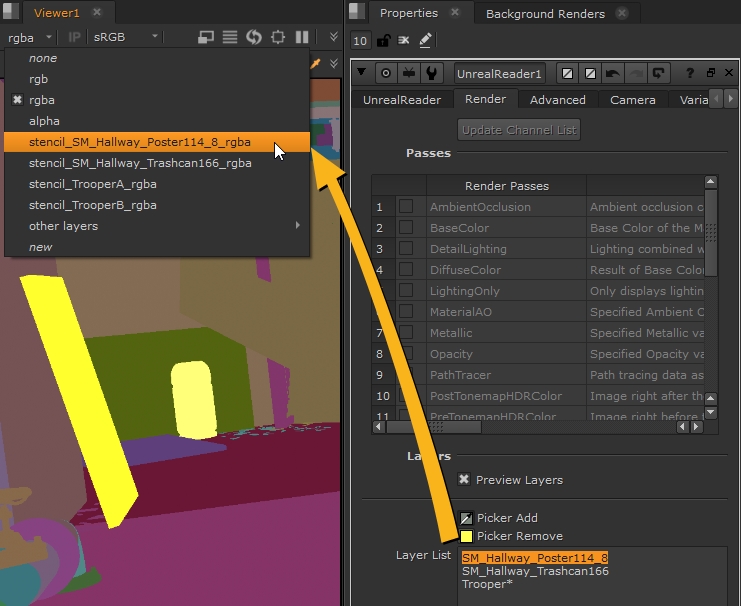The width and height of the screenshot is (741, 606).
Task: Open the sRGB colorspace dropdown
Action: (x=125, y=37)
